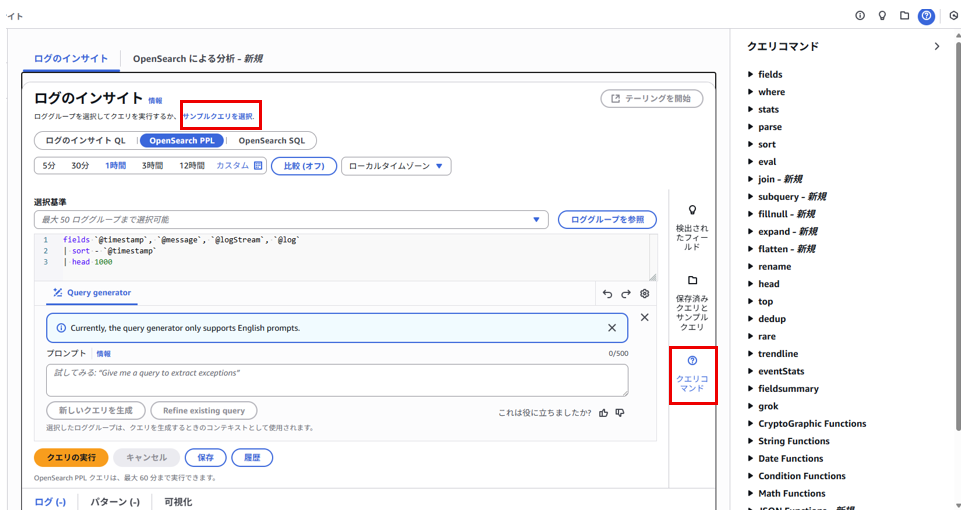This screenshot has height=513, width=961.
Task: Undo the last query editor change
Action: [x=607, y=294]
